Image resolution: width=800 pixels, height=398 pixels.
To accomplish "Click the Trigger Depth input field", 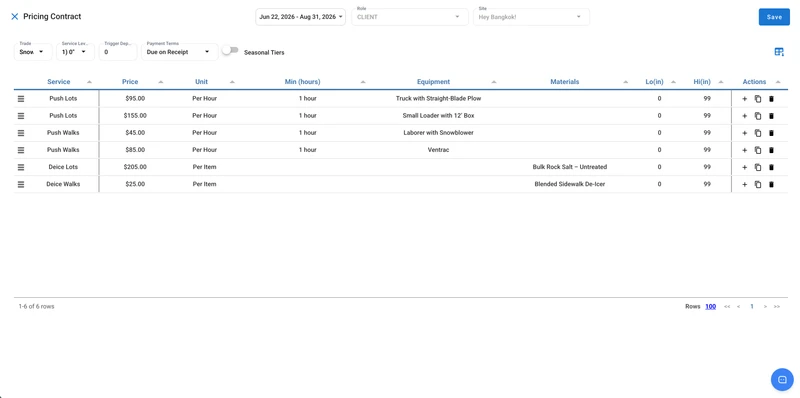I will (x=118, y=52).
